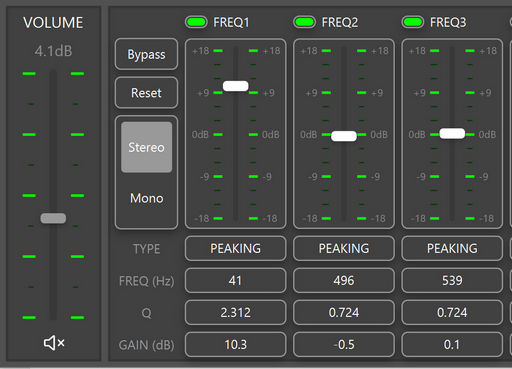Toggle the FREQ1 band green indicator

[196, 22]
